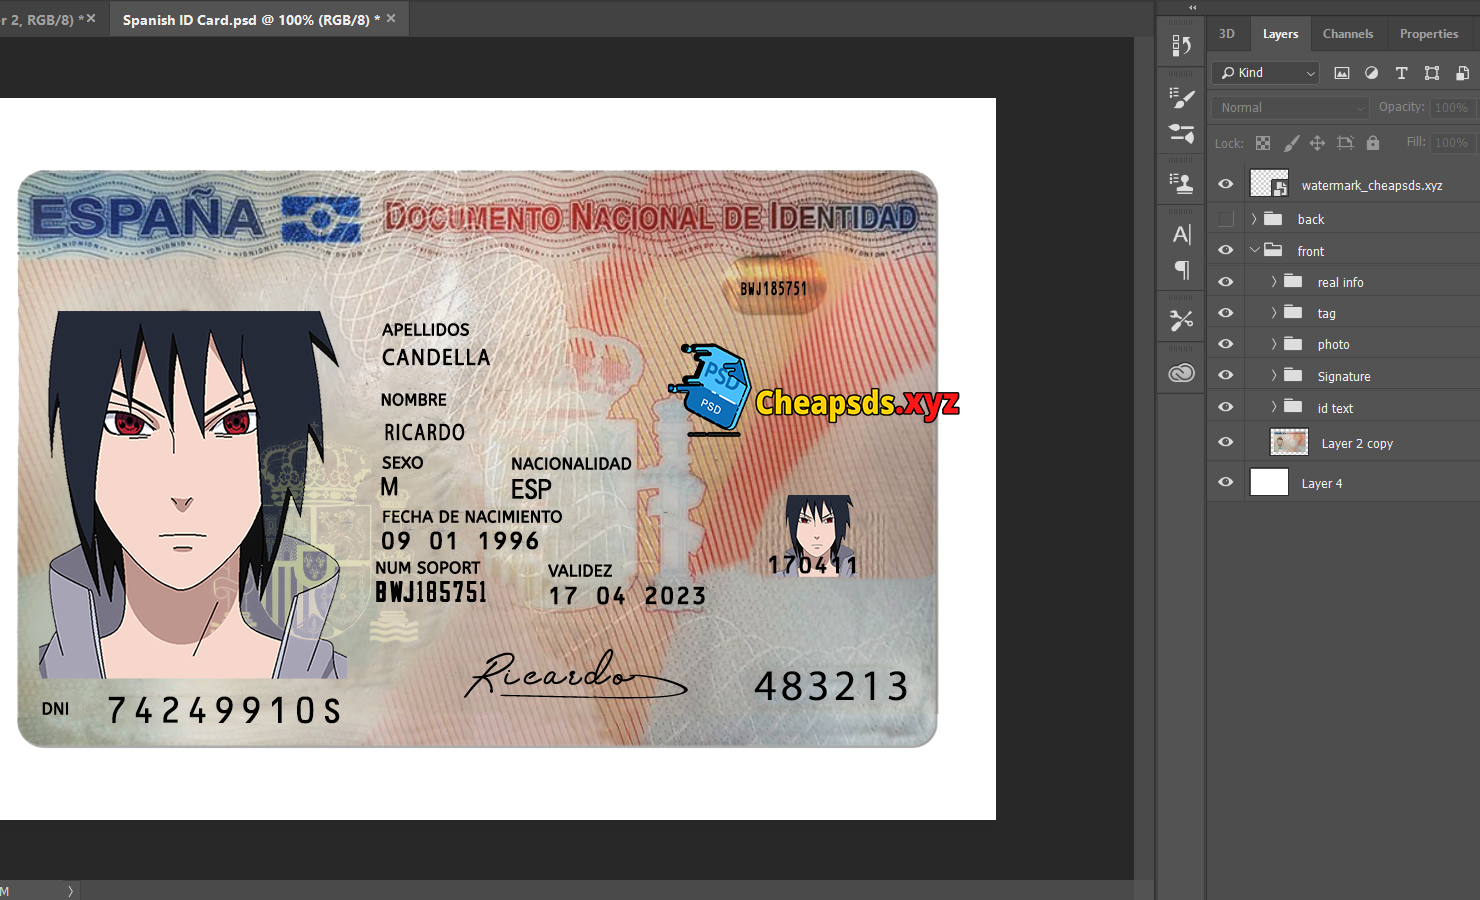Open the Kind filter dropdown
This screenshot has width=1480, height=900.
click(1267, 73)
